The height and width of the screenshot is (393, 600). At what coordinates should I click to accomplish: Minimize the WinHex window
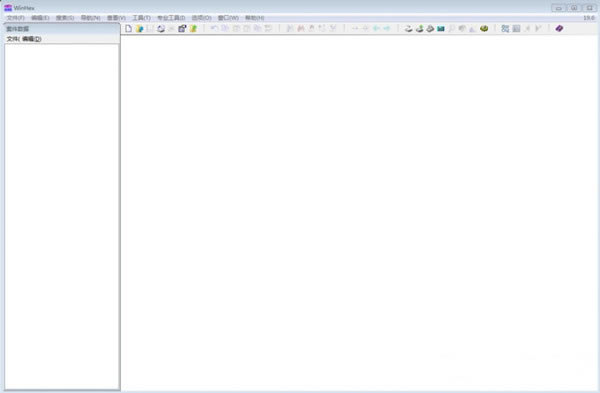tap(559, 8)
